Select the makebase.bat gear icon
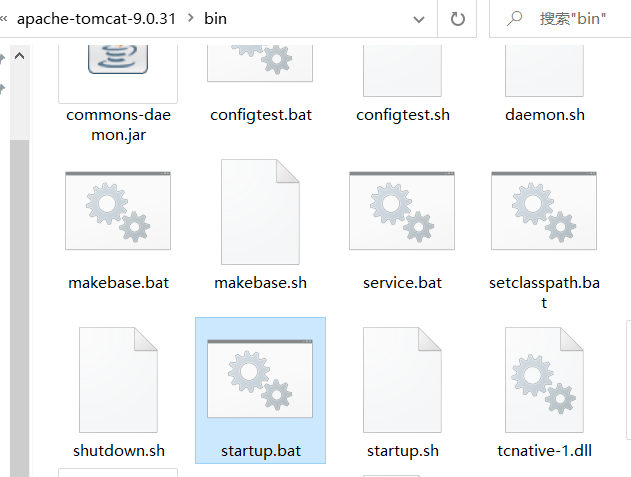This screenshot has height=477, width=631. tap(118, 211)
